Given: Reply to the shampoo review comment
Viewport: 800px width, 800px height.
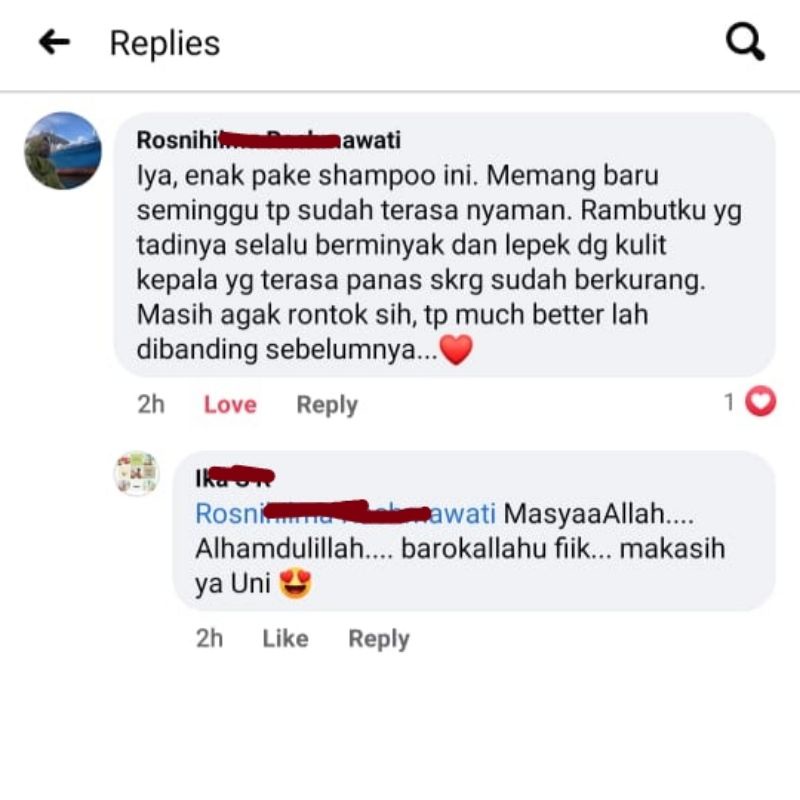Looking at the screenshot, I should point(327,405).
